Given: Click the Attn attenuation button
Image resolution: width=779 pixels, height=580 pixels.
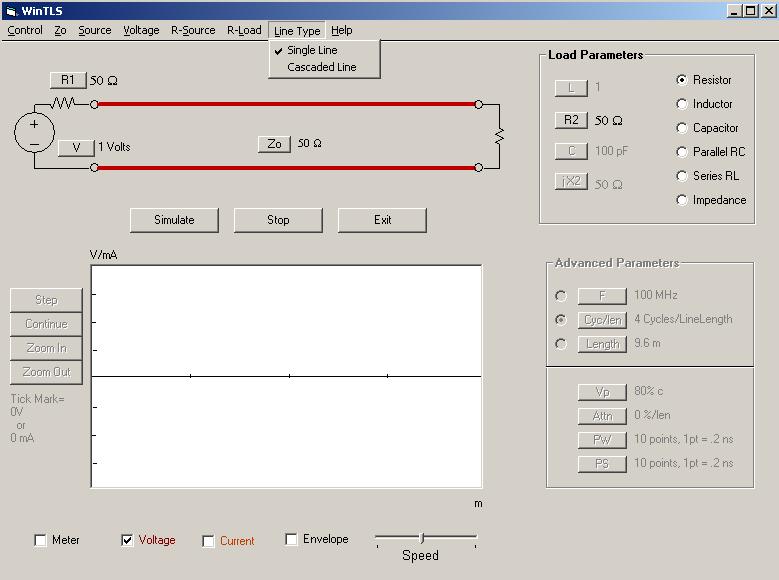Looking at the screenshot, I should click(602, 416).
